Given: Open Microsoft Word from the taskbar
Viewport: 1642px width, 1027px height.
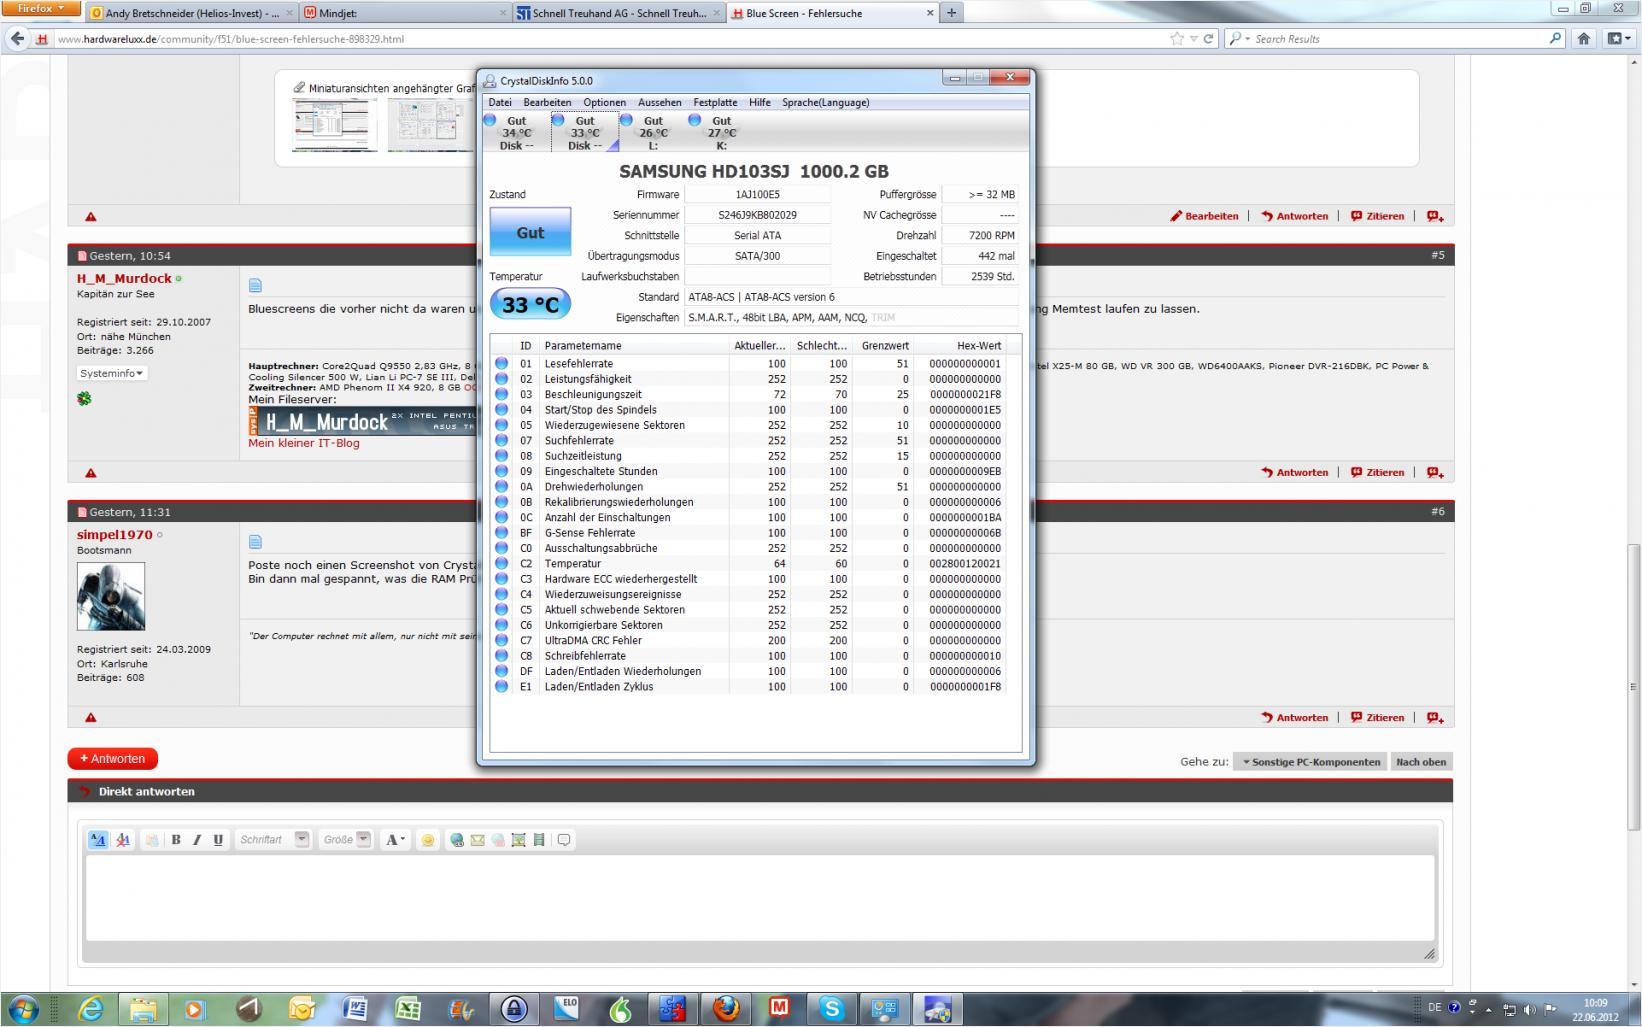Looking at the screenshot, I should (354, 1009).
